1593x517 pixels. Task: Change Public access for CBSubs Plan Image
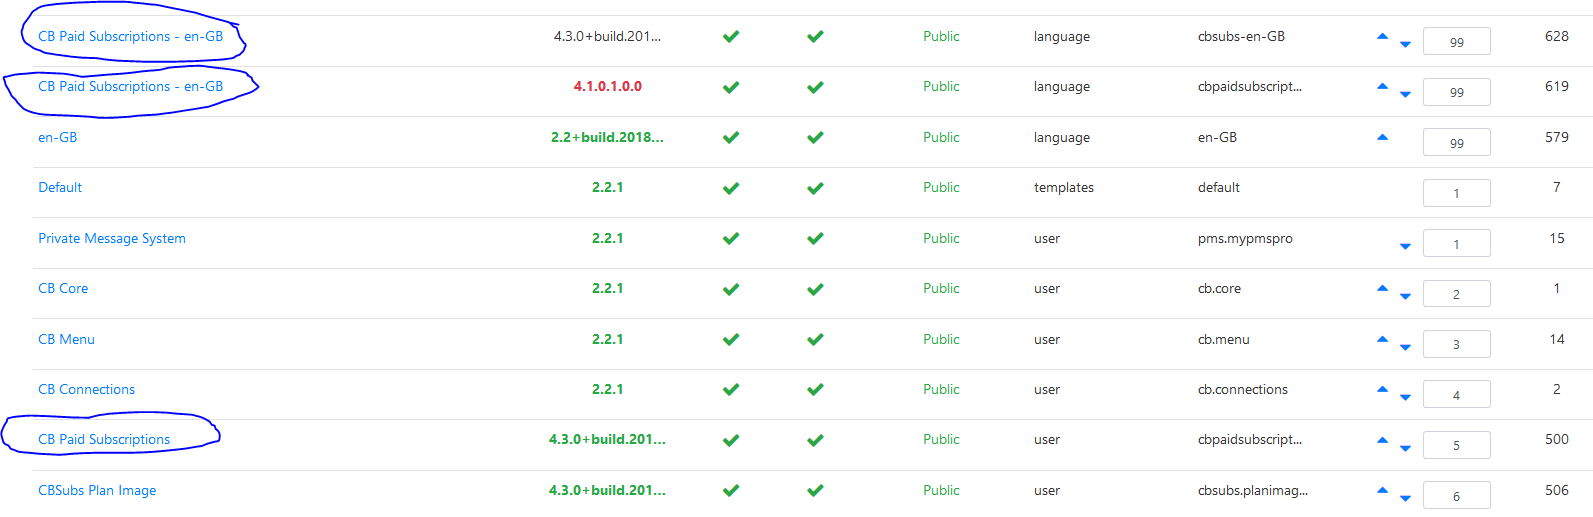pos(941,490)
